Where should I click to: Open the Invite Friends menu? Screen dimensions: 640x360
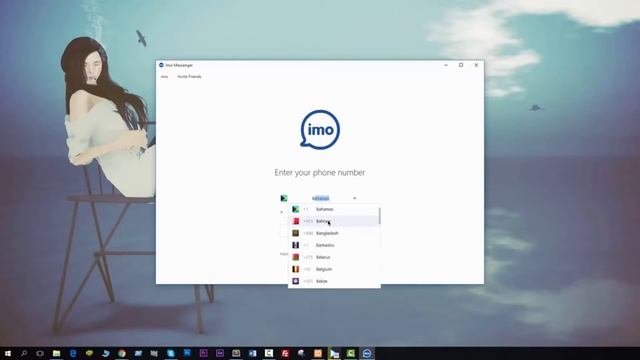pos(189,77)
